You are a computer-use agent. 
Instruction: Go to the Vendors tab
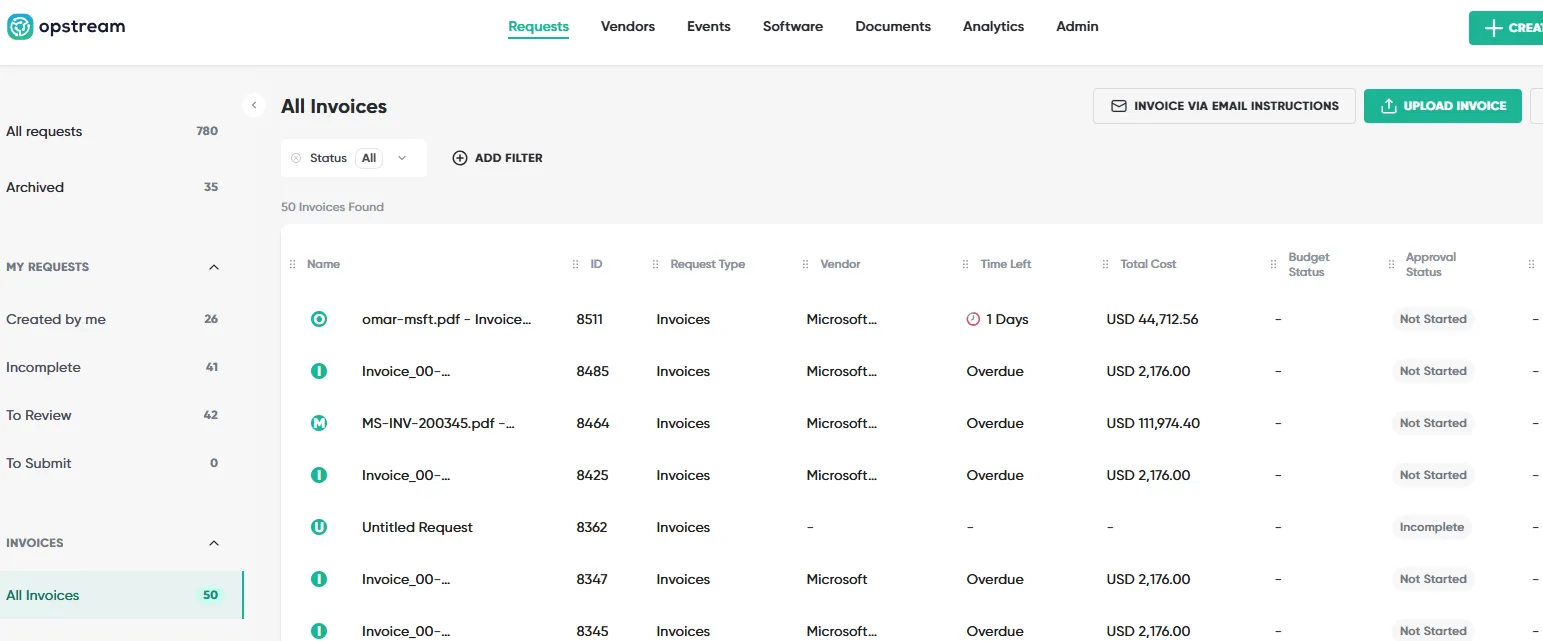coord(628,27)
